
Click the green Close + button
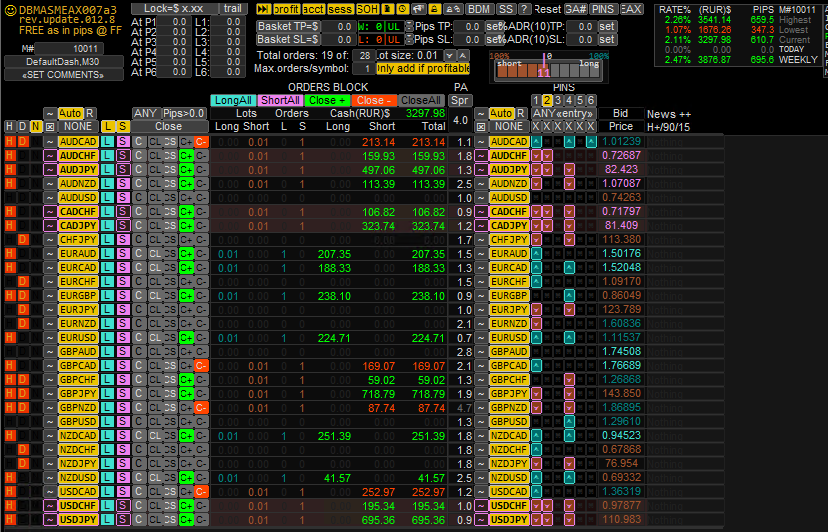(327, 100)
